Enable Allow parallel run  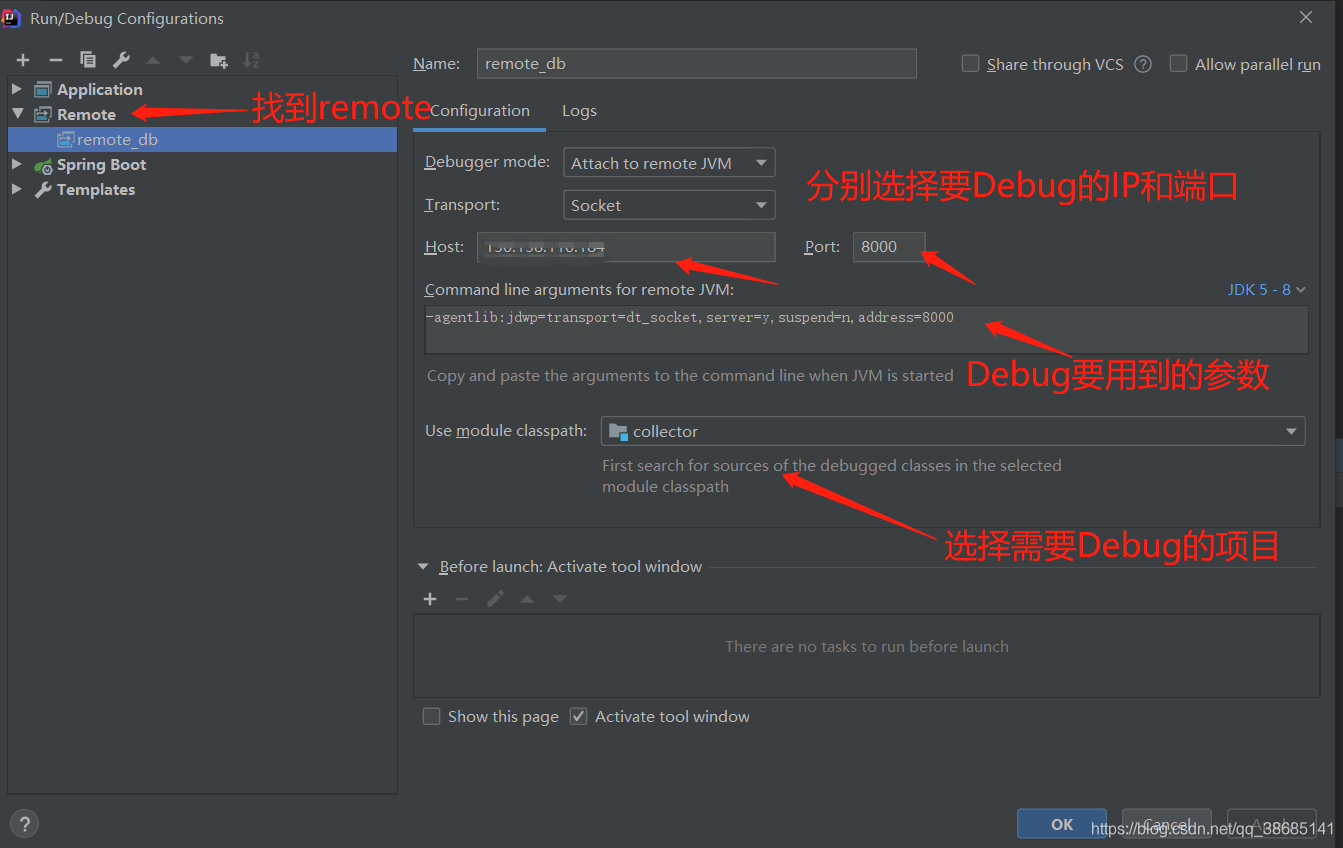1178,63
